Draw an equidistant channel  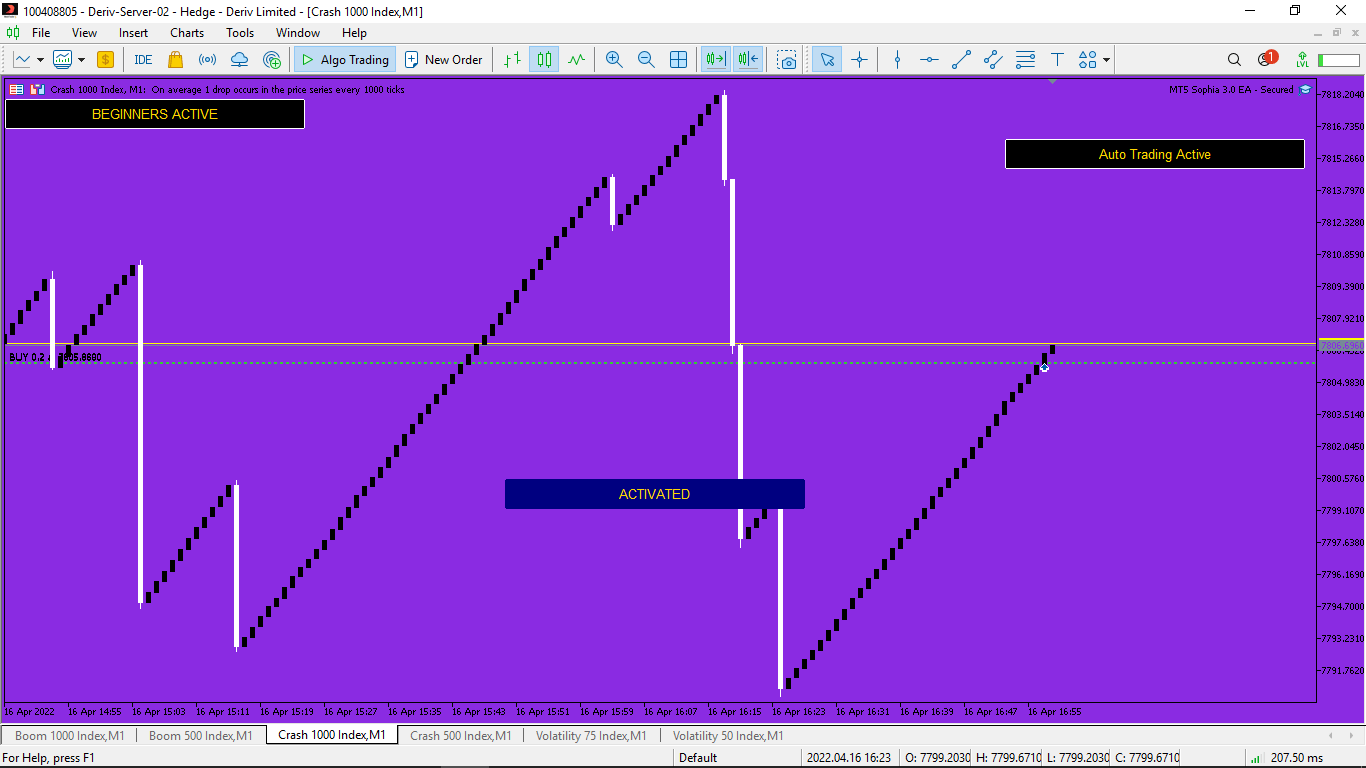[993, 60]
